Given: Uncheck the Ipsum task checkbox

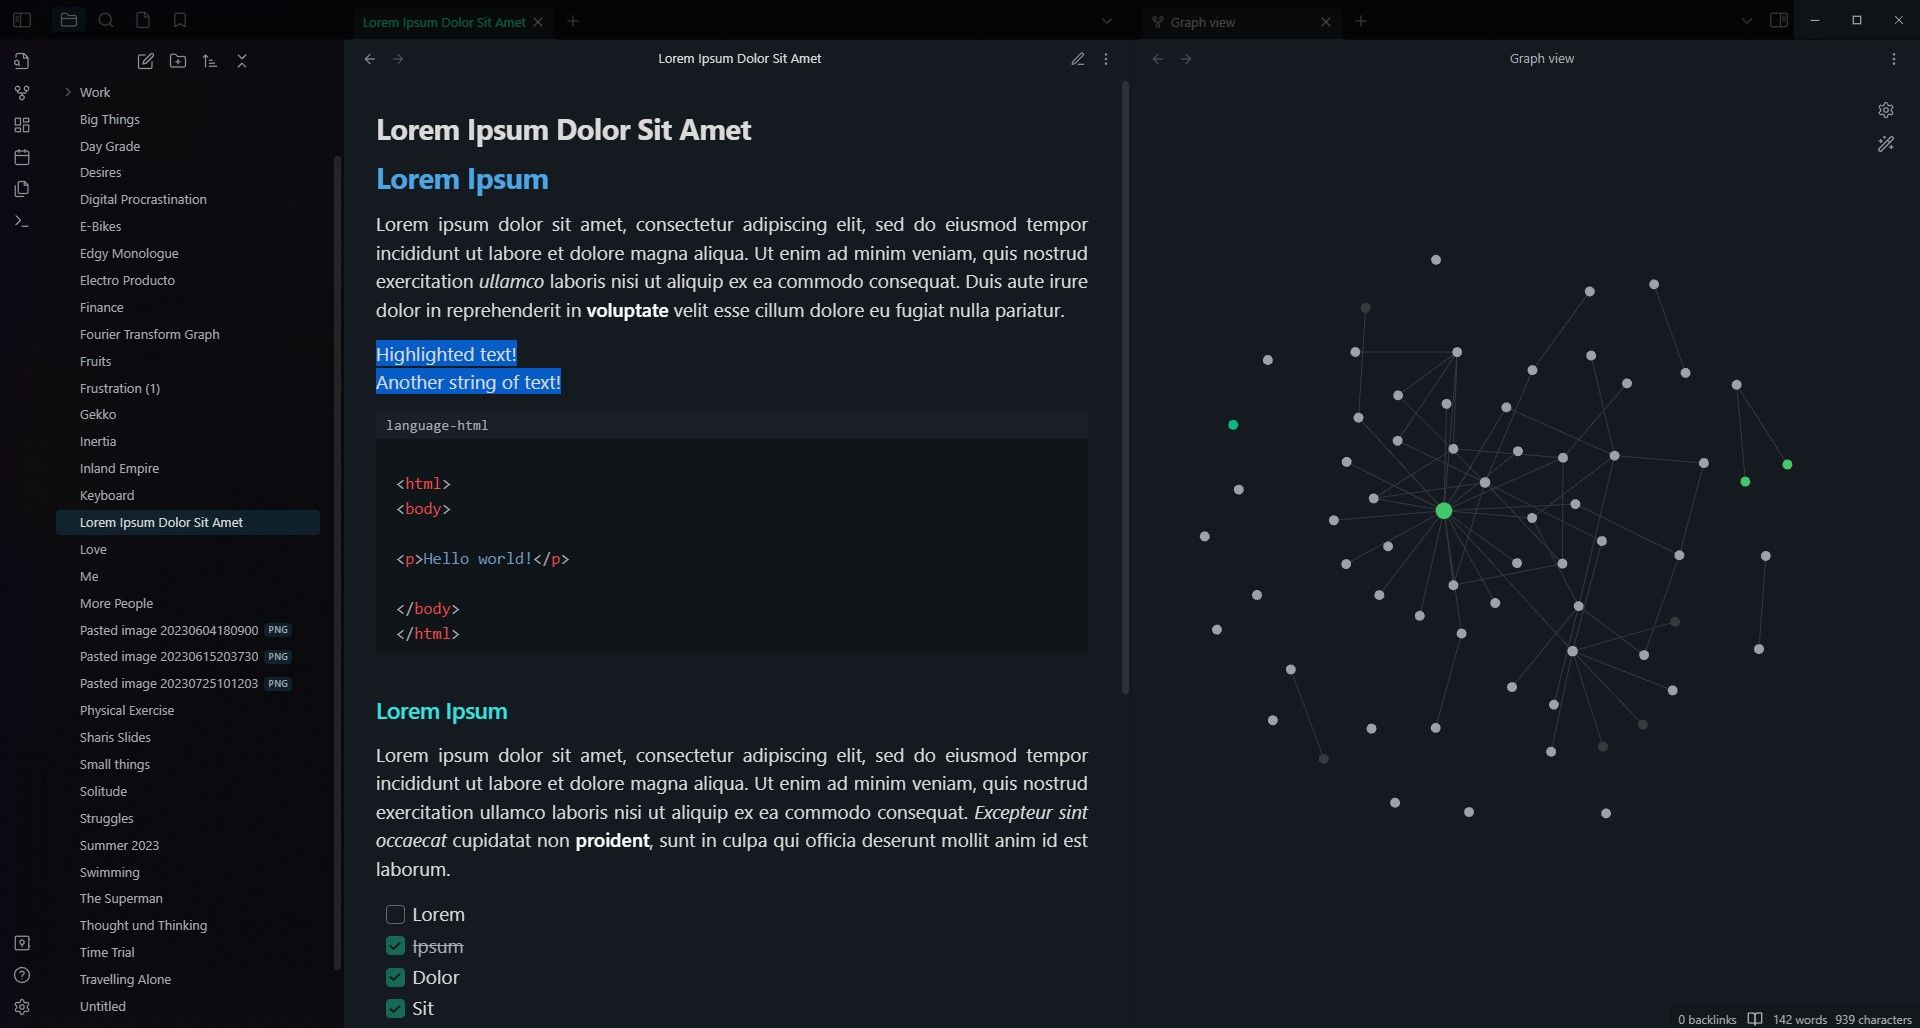Looking at the screenshot, I should click(x=395, y=946).
